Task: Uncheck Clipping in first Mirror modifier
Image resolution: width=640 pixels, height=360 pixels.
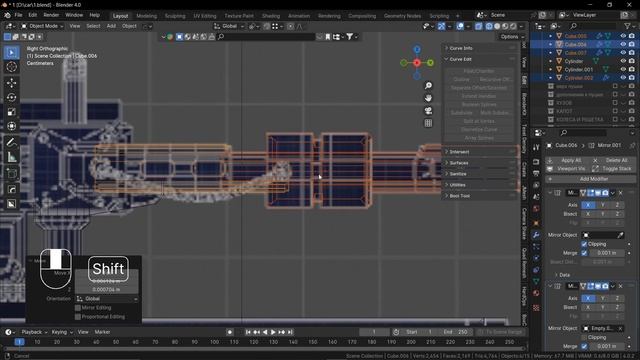Action: 584,244
